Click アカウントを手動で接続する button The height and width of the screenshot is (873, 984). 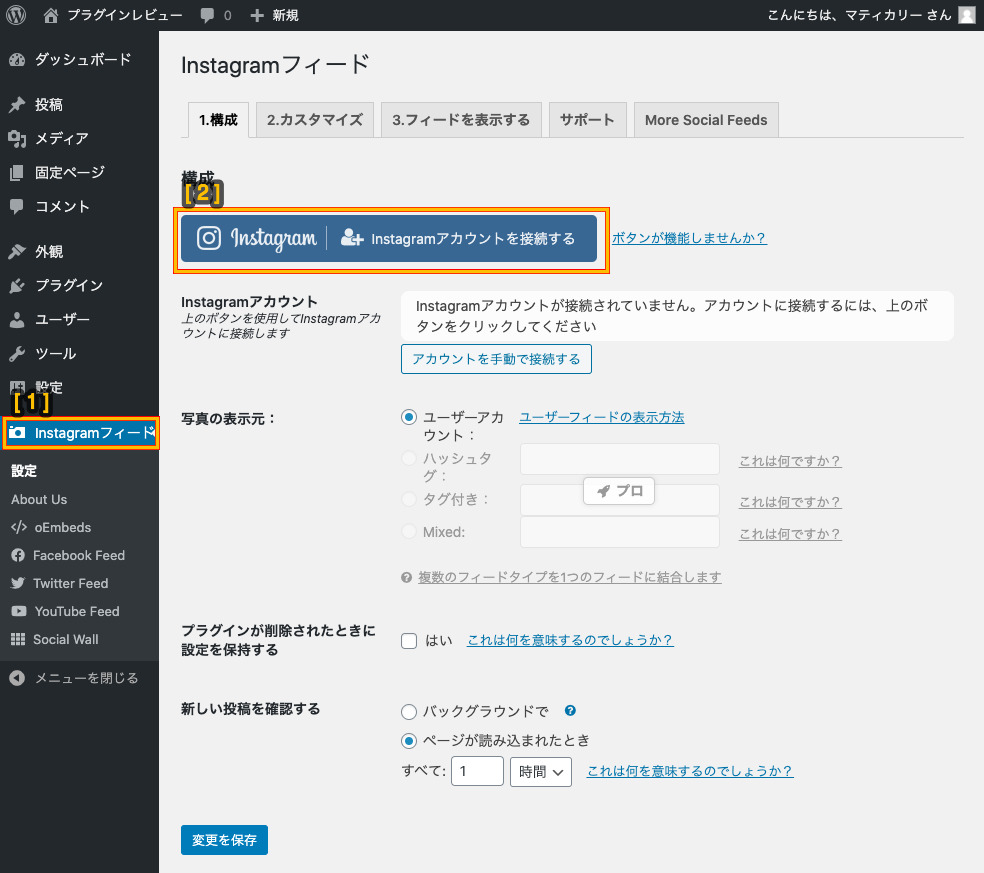click(496, 359)
